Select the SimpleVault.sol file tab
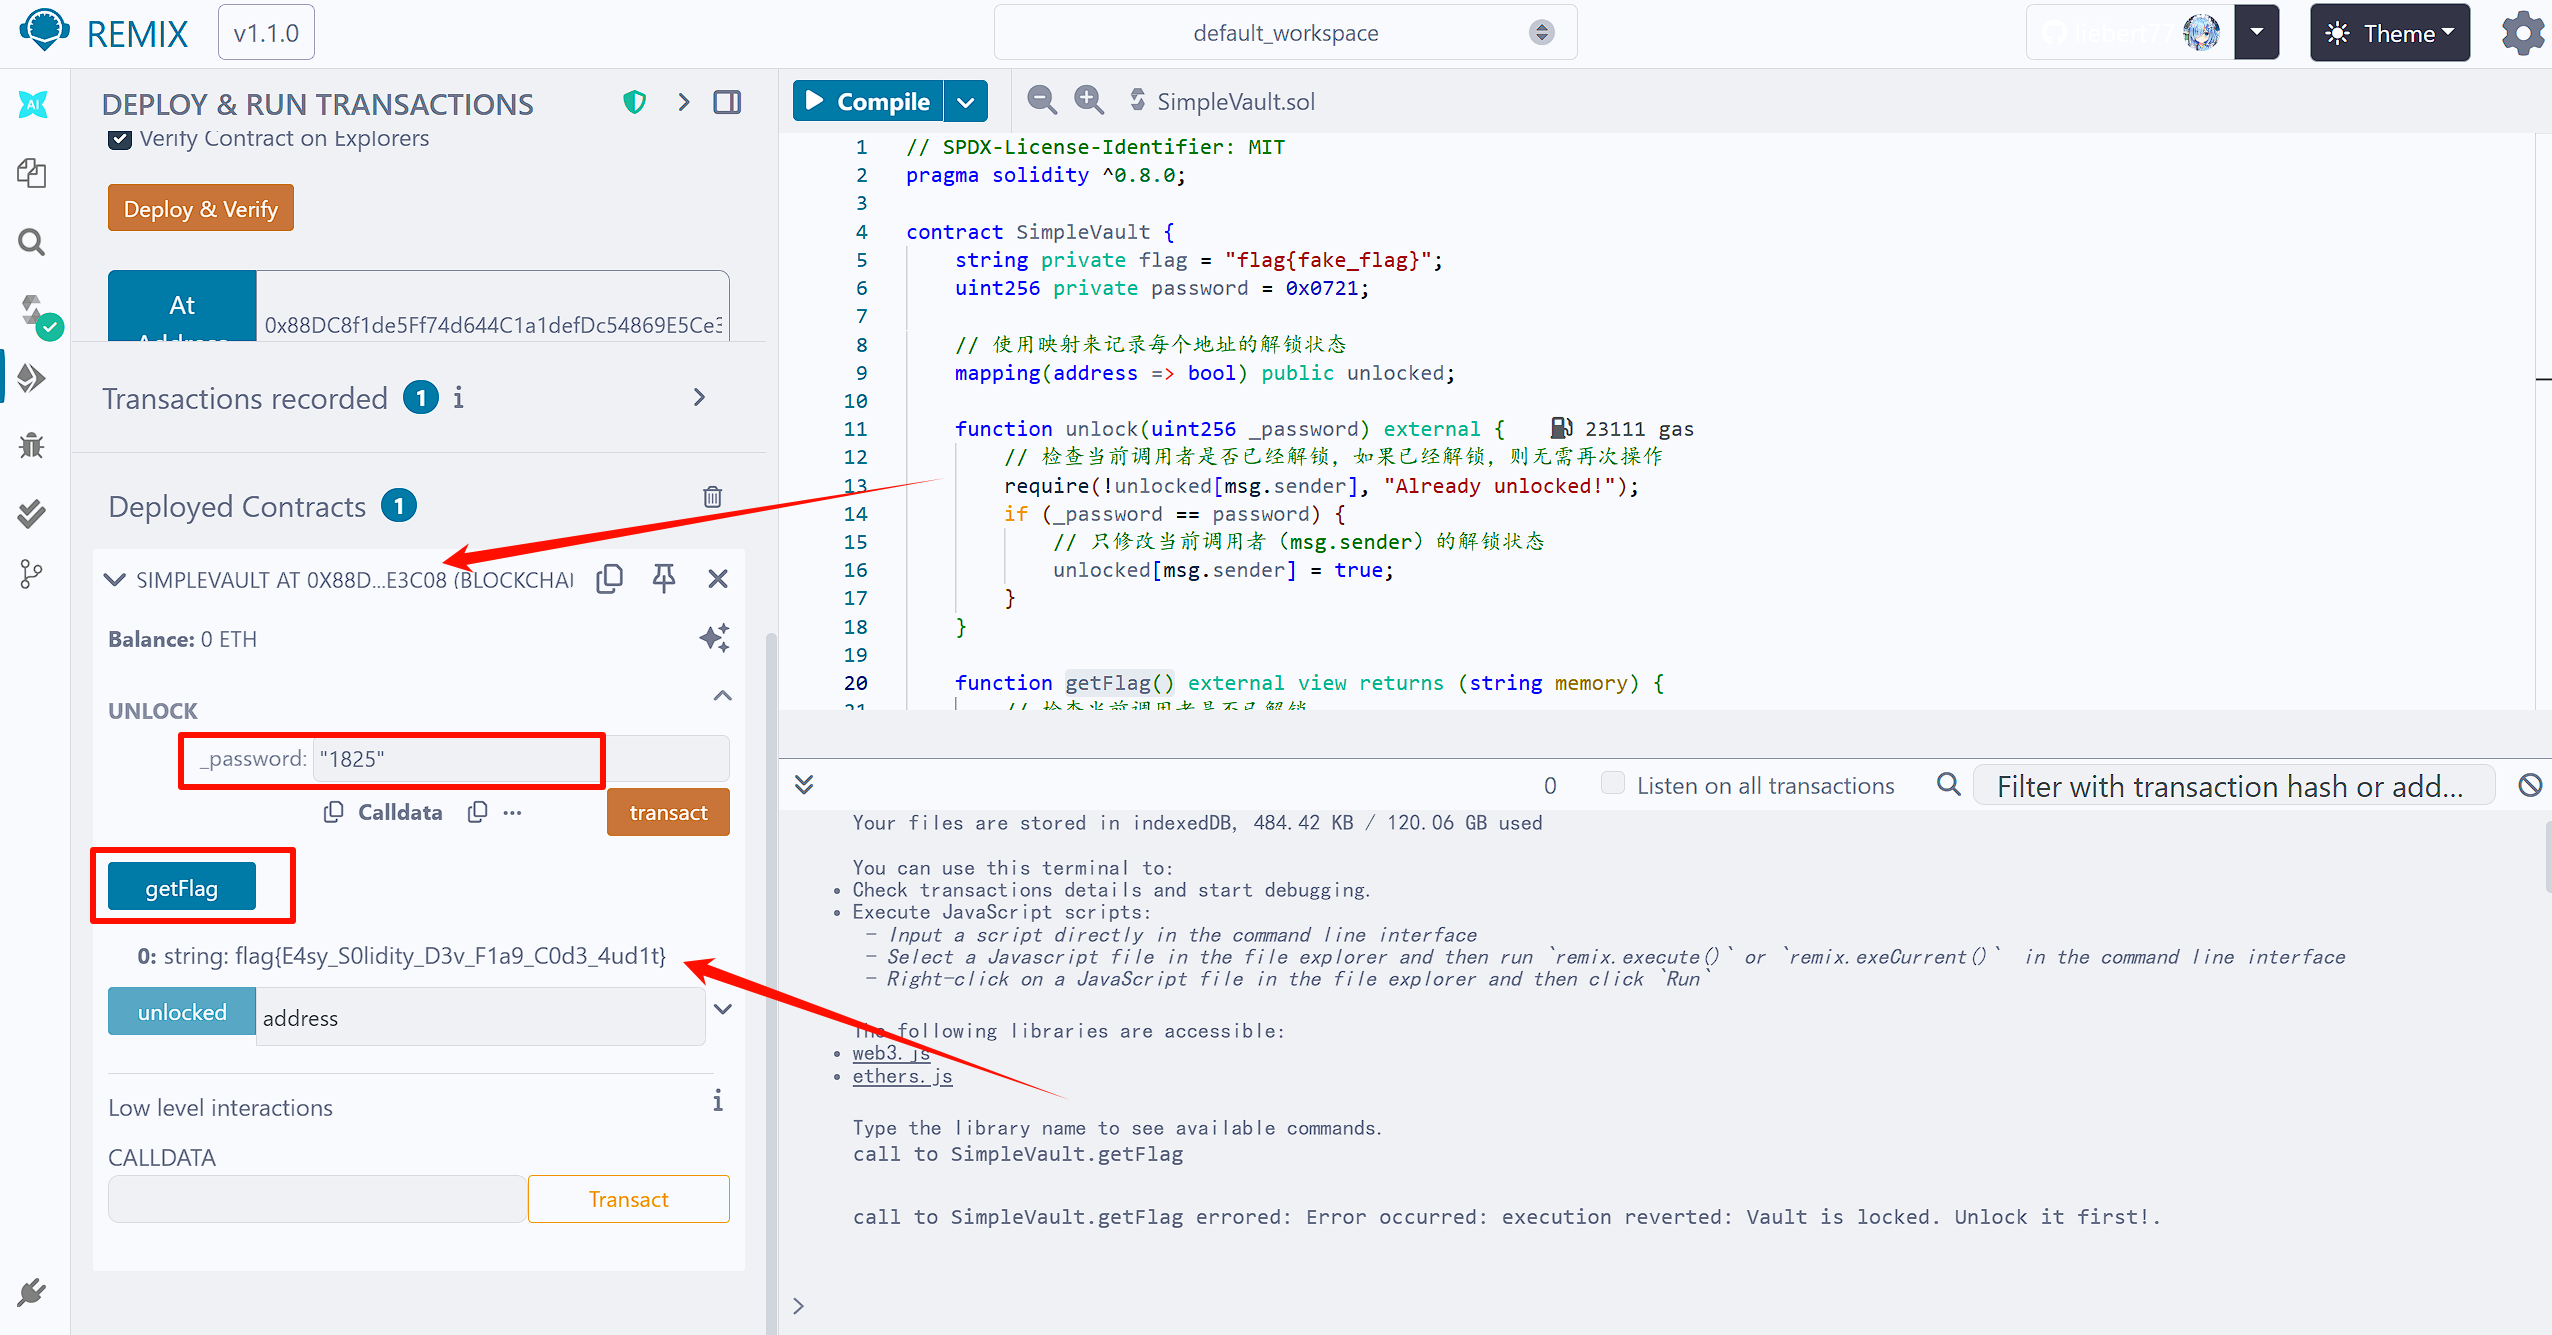Image resolution: width=2552 pixels, height=1335 pixels. [x=1234, y=102]
